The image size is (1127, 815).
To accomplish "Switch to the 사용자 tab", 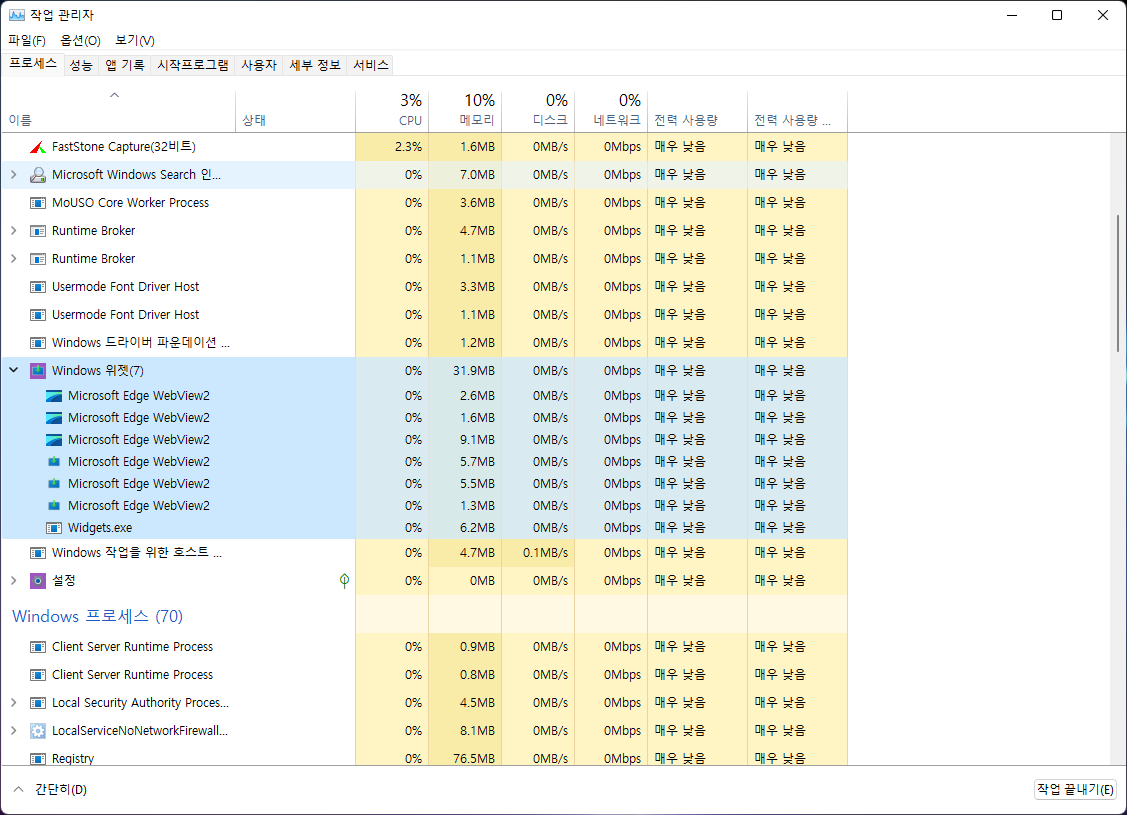I will [259, 65].
